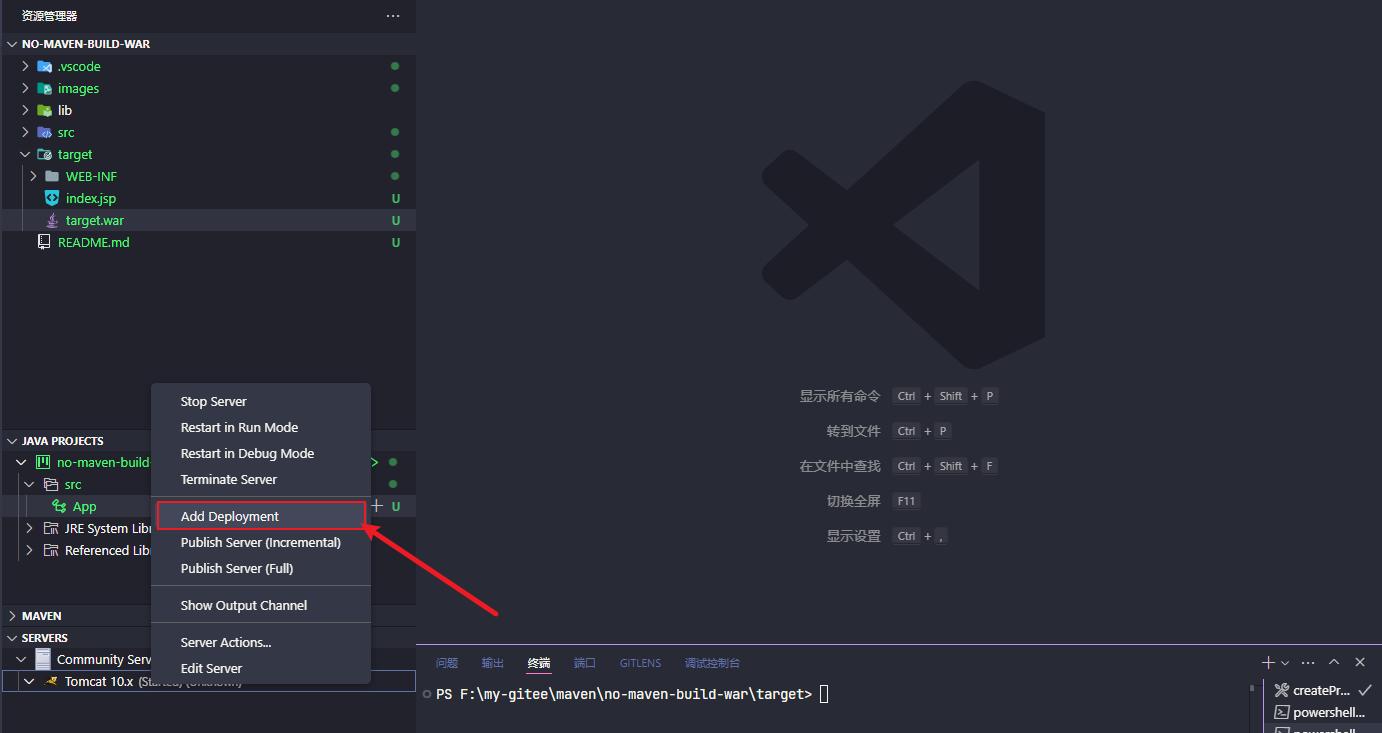The image size is (1382, 733).
Task: Select Stop Server in the context menu
Action: coord(213,401)
